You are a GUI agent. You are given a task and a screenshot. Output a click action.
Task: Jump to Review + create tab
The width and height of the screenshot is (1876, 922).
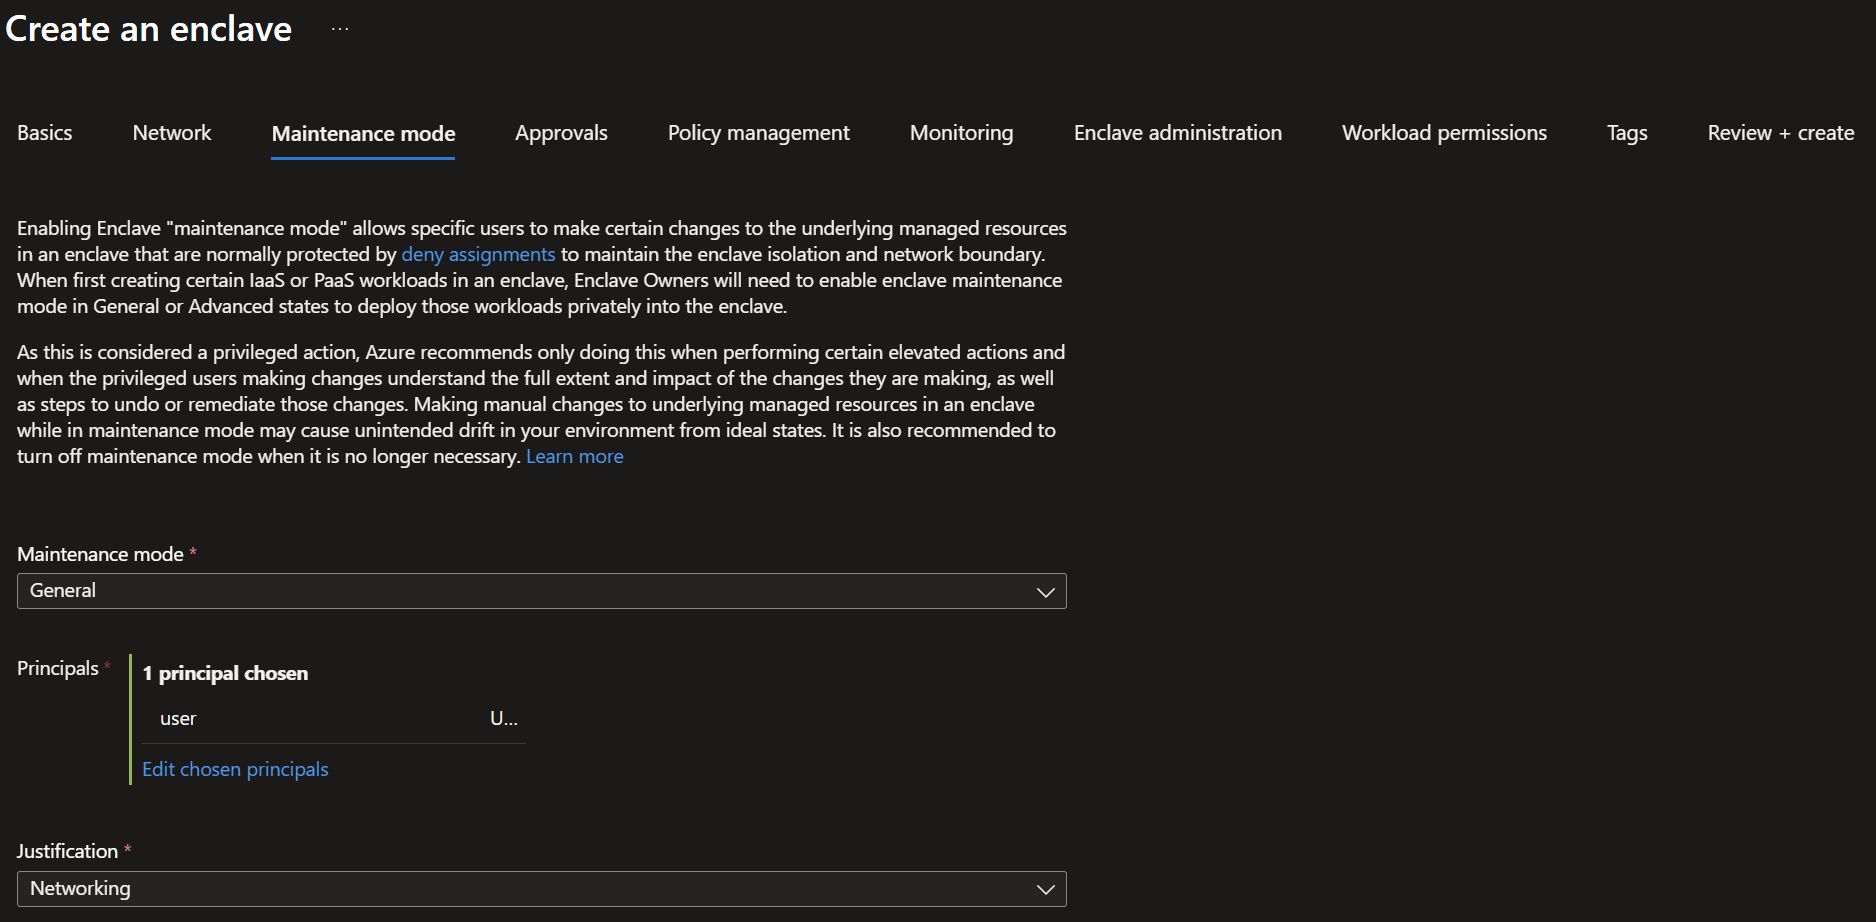pyautogui.click(x=1781, y=133)
